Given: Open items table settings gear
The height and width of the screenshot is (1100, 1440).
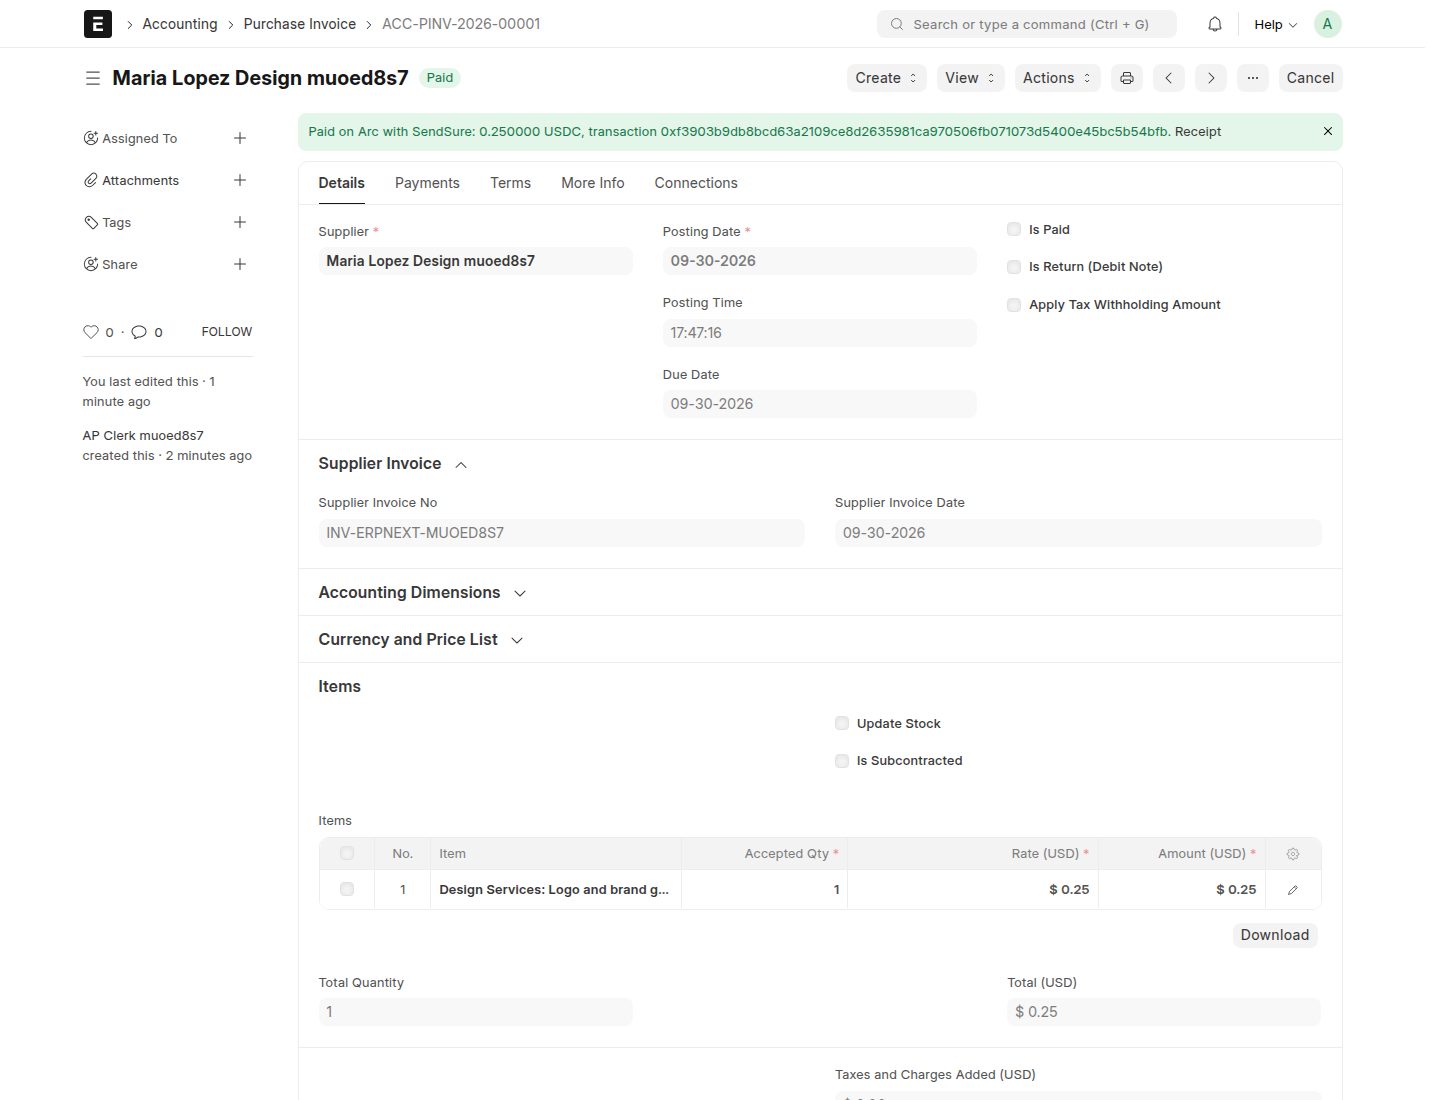Looking at the screenshot, I should pos(1293,854).
